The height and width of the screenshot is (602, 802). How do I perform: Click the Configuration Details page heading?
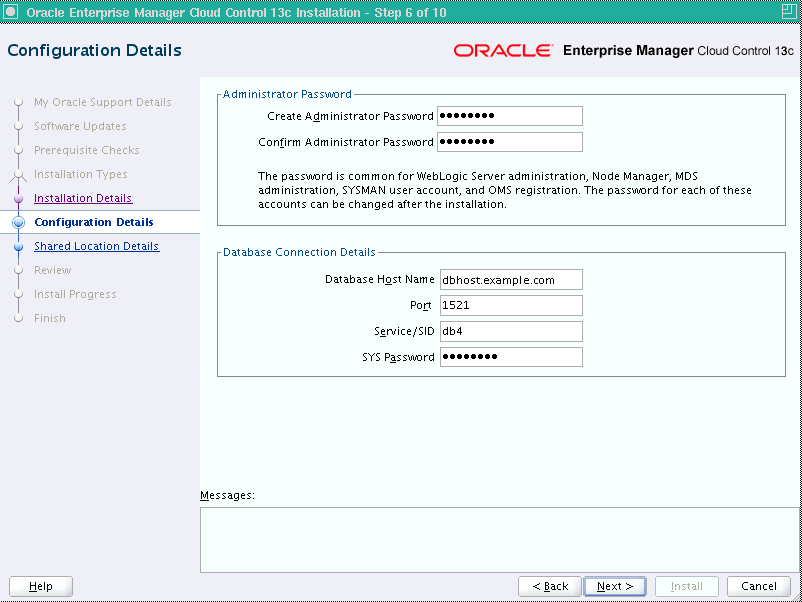click(95, 50)
